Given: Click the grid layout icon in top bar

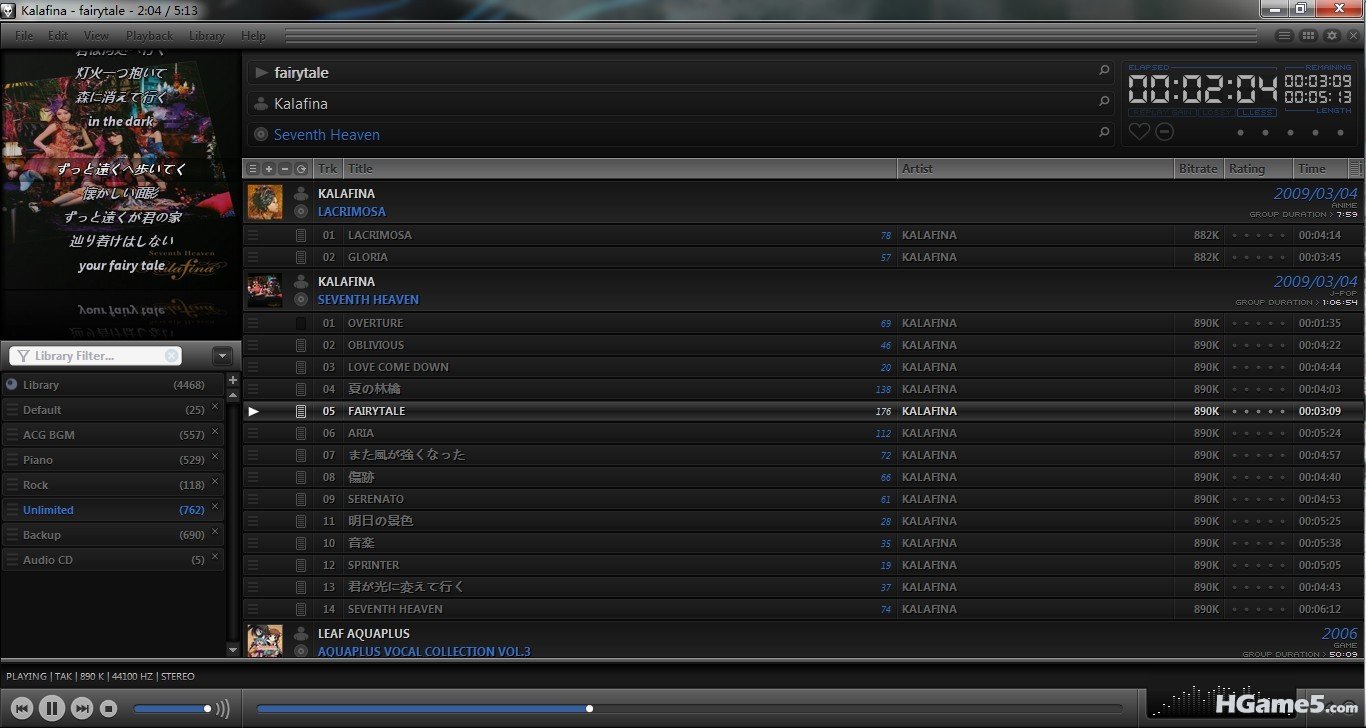Looking at the screenshot, I should point(1308,35).
